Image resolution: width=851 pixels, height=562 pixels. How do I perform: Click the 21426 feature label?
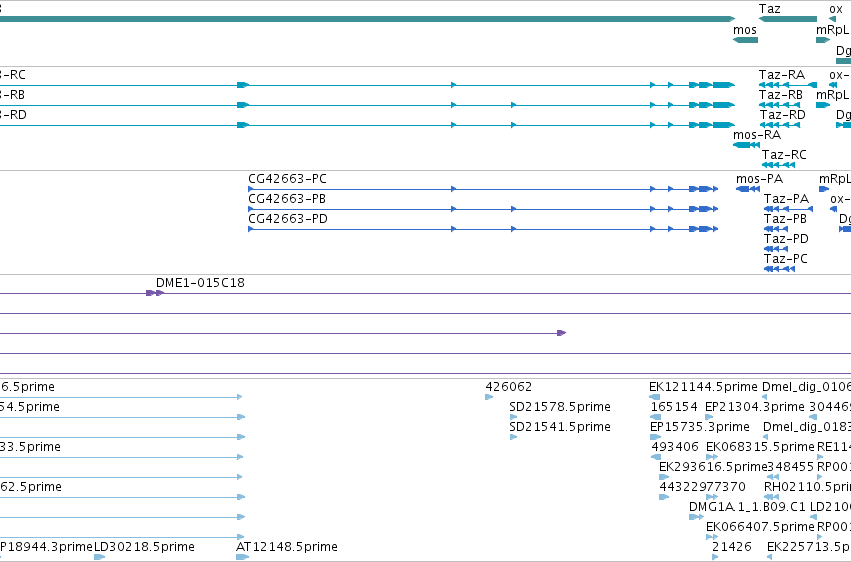coord(732,547)
